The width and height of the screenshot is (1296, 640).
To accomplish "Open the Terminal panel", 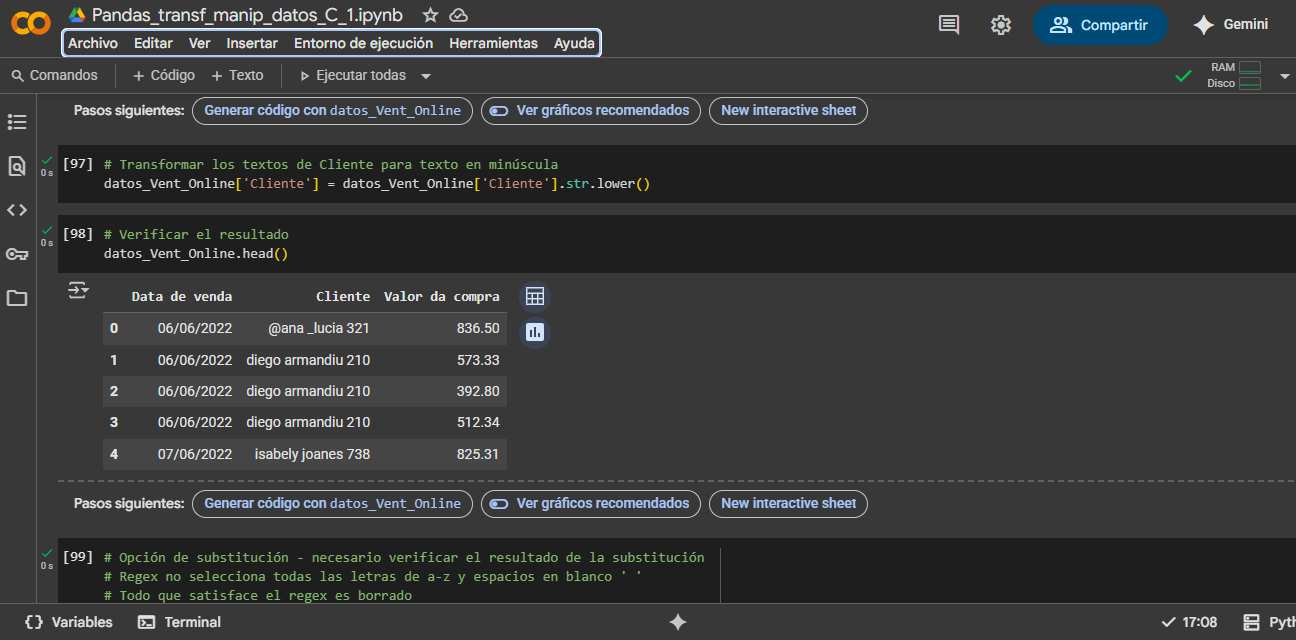I will [180, 622].
